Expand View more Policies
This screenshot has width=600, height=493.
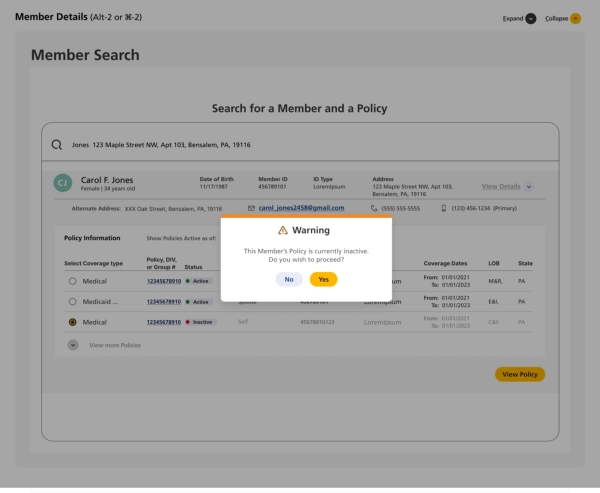73,345
